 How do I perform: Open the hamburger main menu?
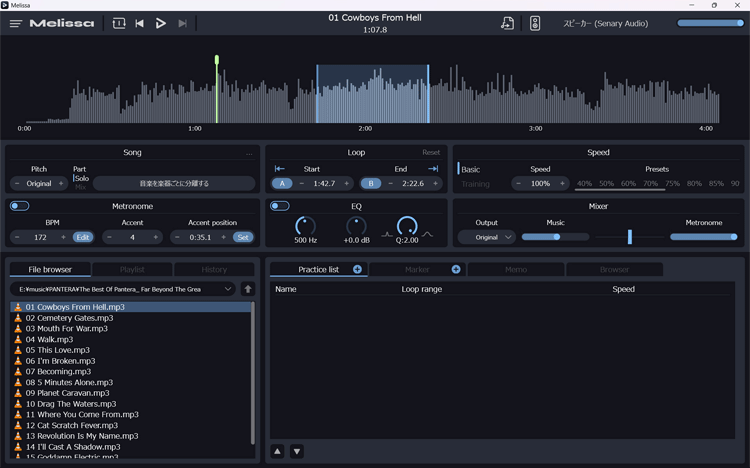(x=15, y=23)
